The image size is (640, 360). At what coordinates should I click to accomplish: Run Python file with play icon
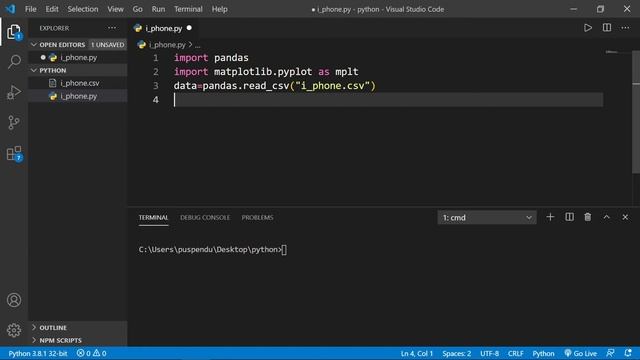pyautogui.click(x=588, y=28)
